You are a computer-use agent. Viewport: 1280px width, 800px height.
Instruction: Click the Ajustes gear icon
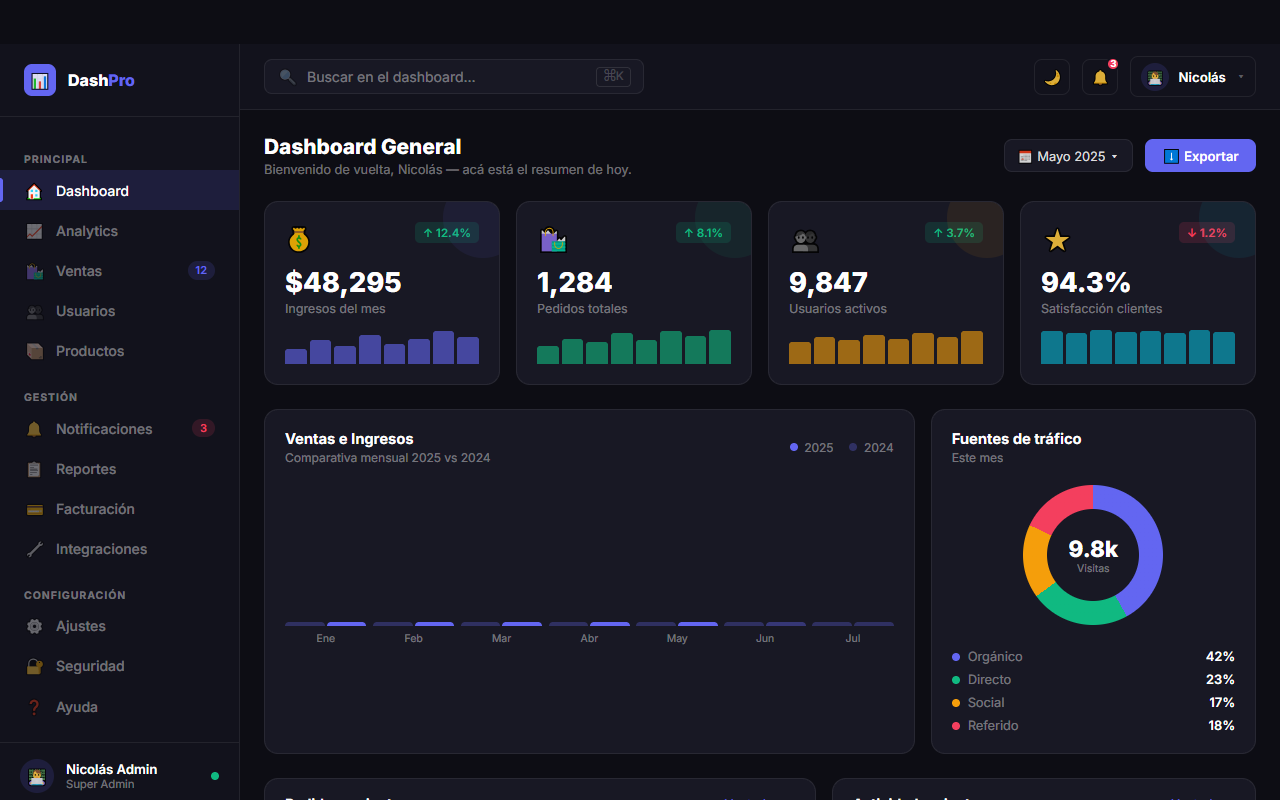[34, 626]
